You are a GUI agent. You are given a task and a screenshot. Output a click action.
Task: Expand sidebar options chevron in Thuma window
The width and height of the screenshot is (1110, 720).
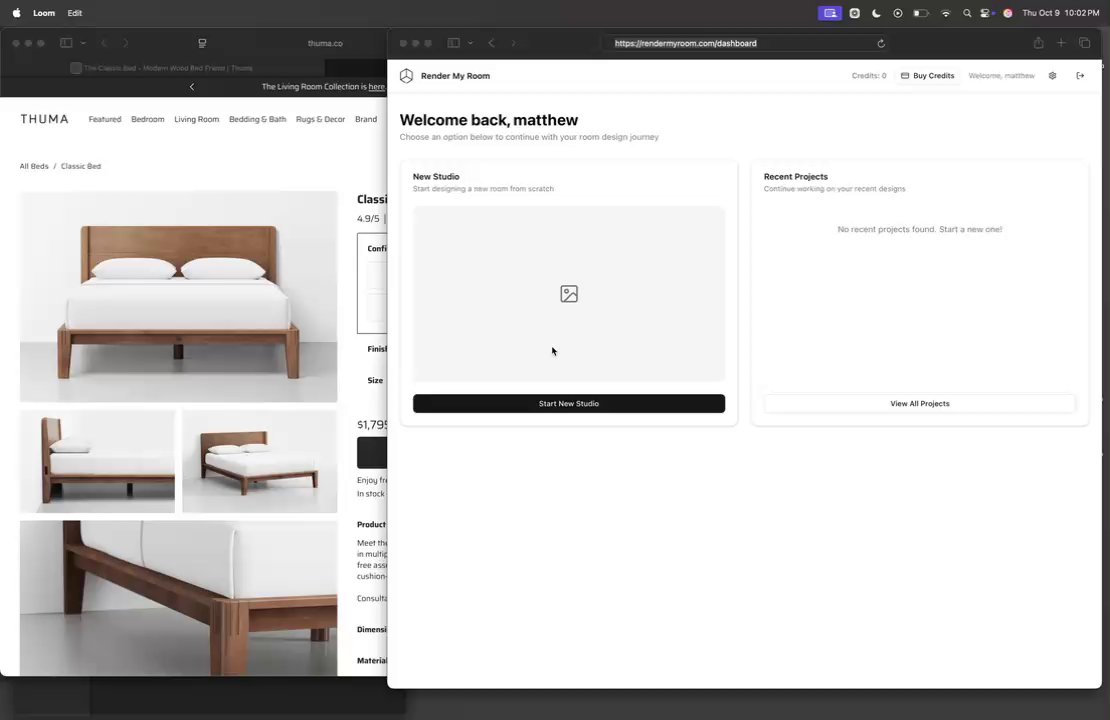(83, 43)
